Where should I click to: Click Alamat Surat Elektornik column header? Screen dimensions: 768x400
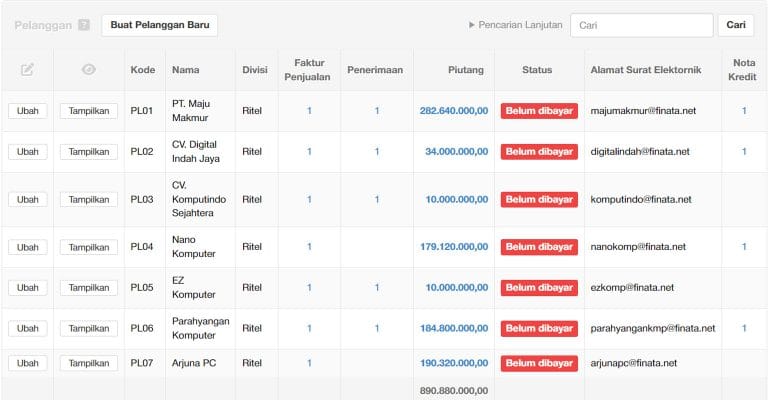point(646,70)
